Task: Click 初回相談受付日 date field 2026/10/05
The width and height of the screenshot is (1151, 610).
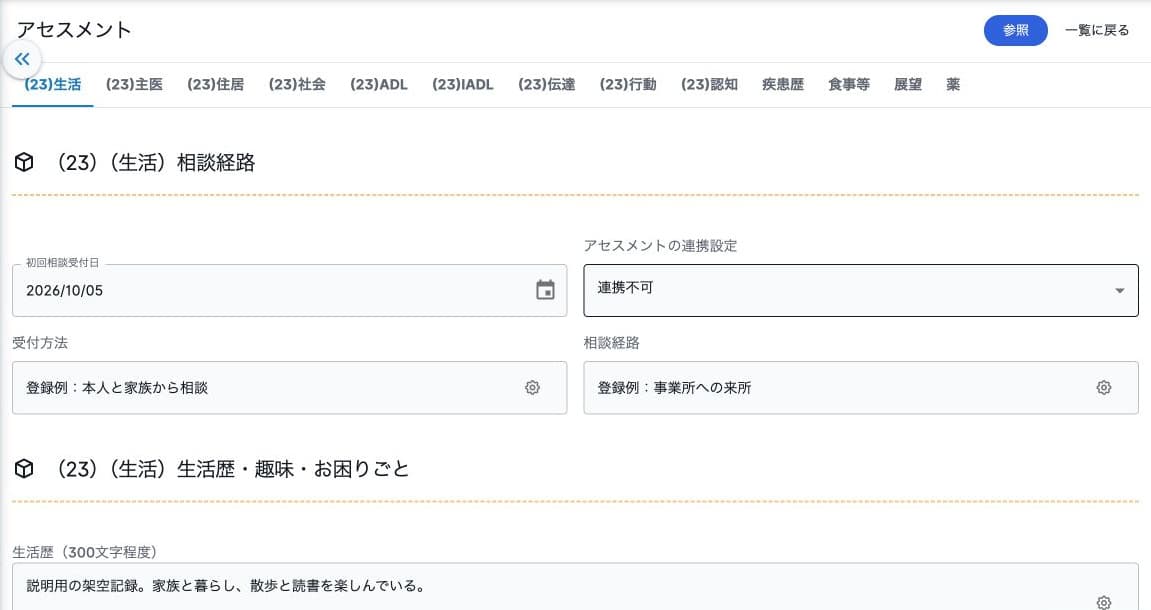Action: (x=289, y=291)
